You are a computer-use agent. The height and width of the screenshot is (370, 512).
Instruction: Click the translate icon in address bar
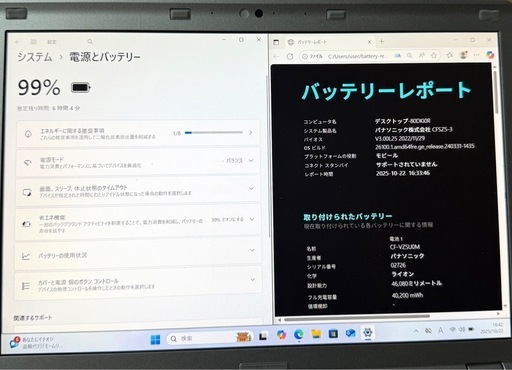click(398, 56)
